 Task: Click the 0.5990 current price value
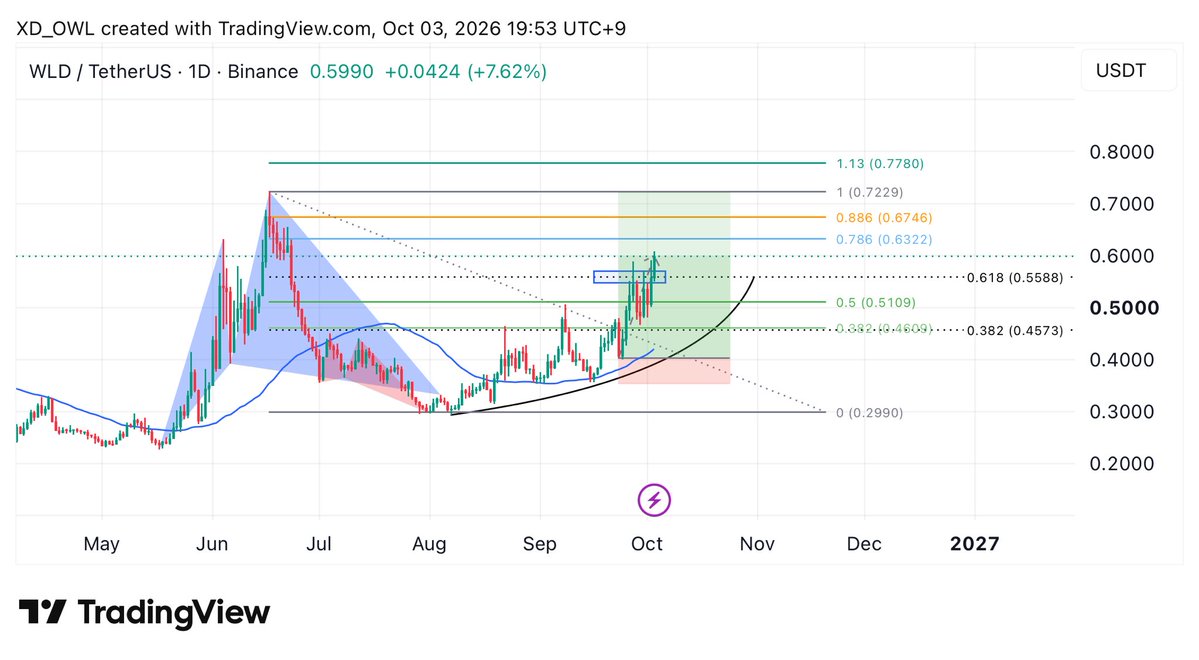pos(342,72)
